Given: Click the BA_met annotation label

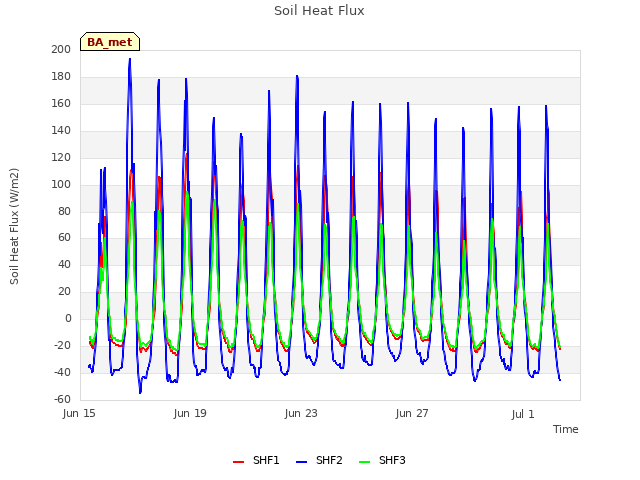Looking at the screenshot, I should pyautogui.click(x=110, y=42).
